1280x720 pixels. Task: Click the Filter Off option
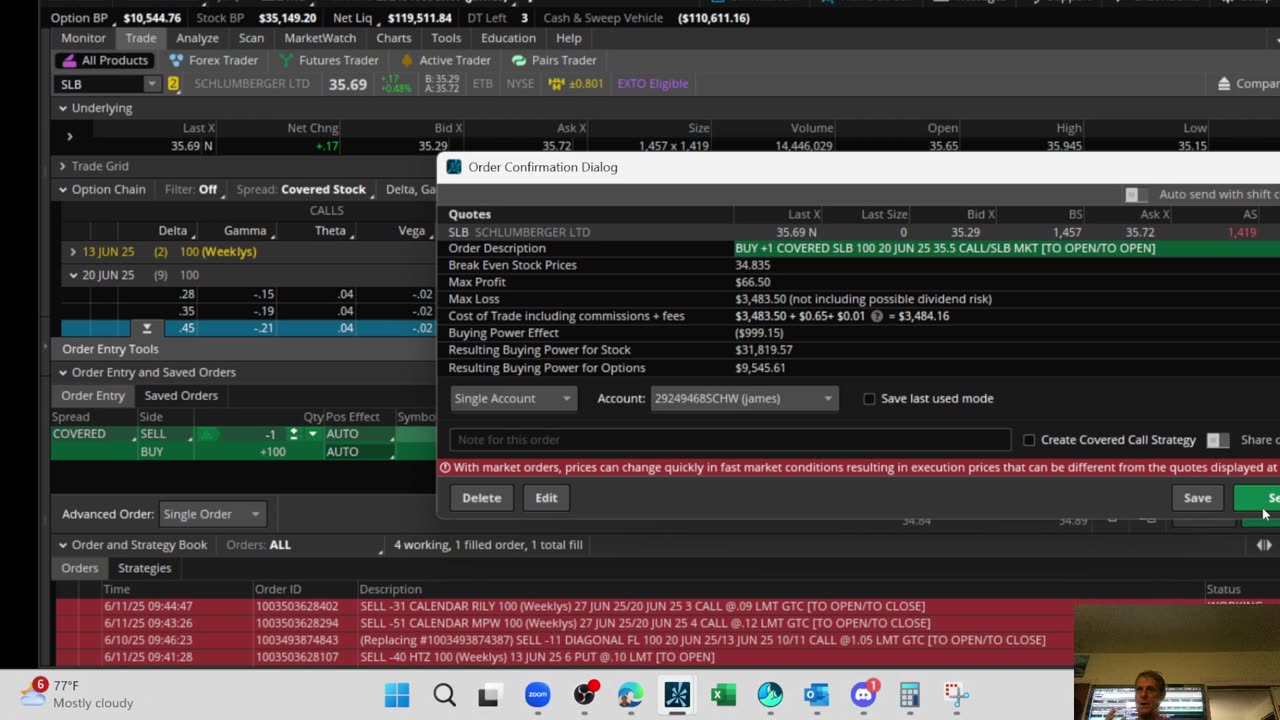tap(207, 190)
